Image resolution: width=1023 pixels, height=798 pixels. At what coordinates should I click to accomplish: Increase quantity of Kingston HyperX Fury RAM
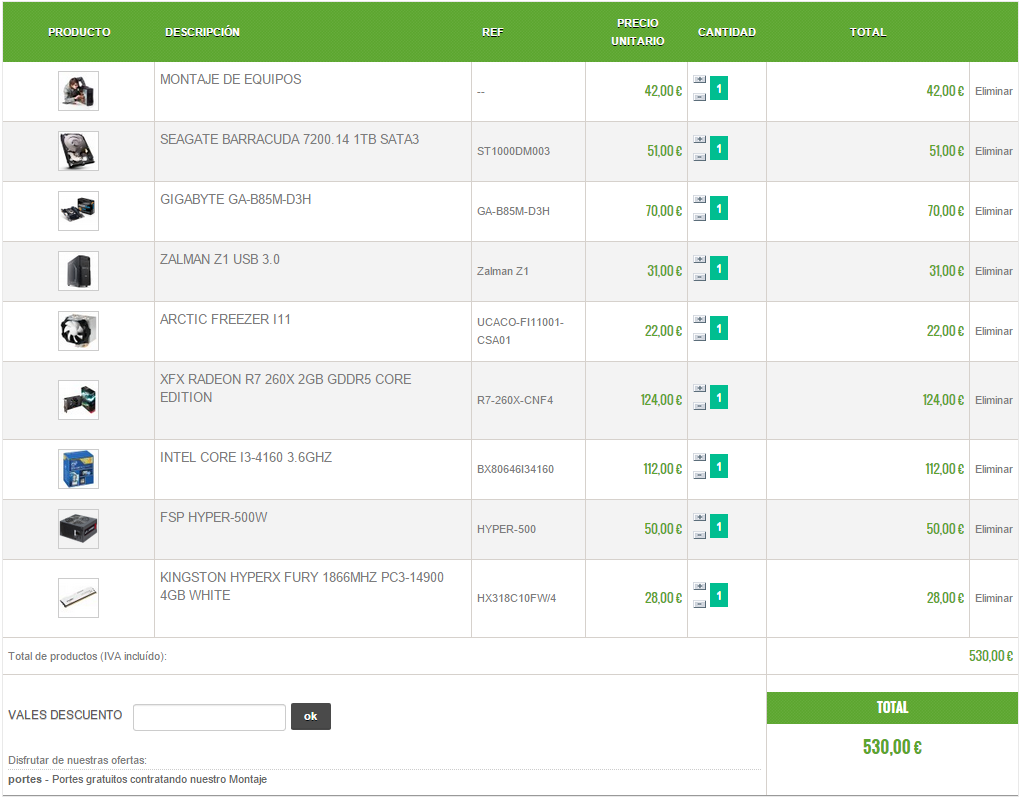[699, 587]
